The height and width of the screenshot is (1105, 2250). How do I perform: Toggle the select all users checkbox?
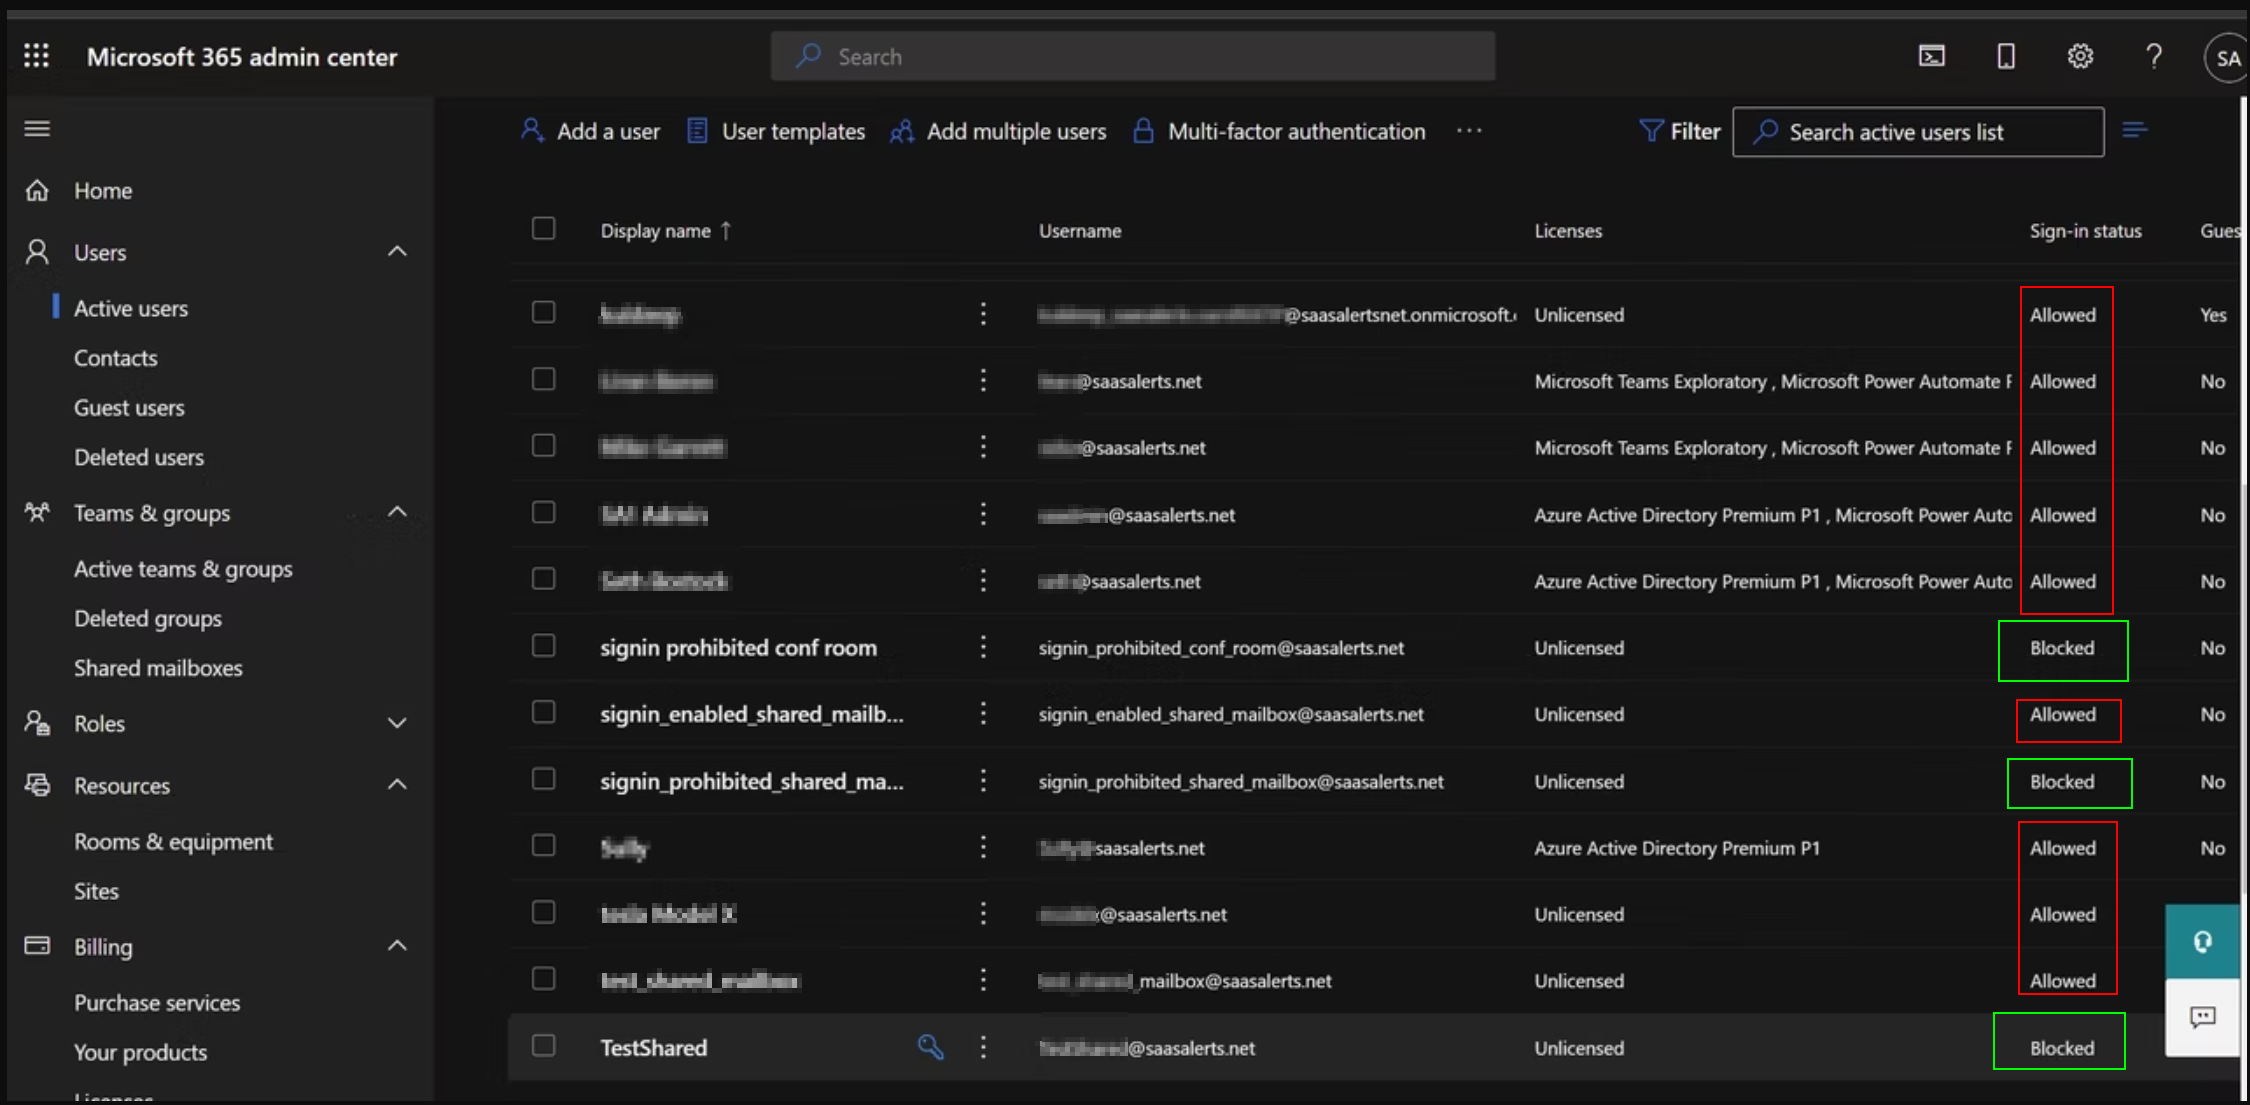coord(543,229)
